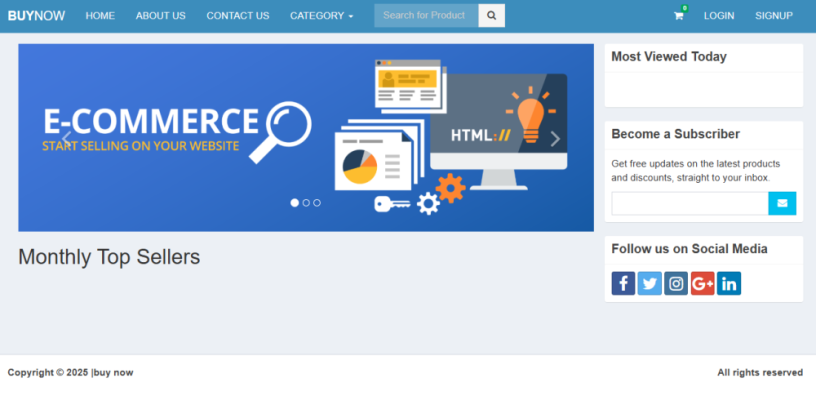Open the About Us page
The width and height of the screenshot is (816, 396).
[x=161, y=16]
